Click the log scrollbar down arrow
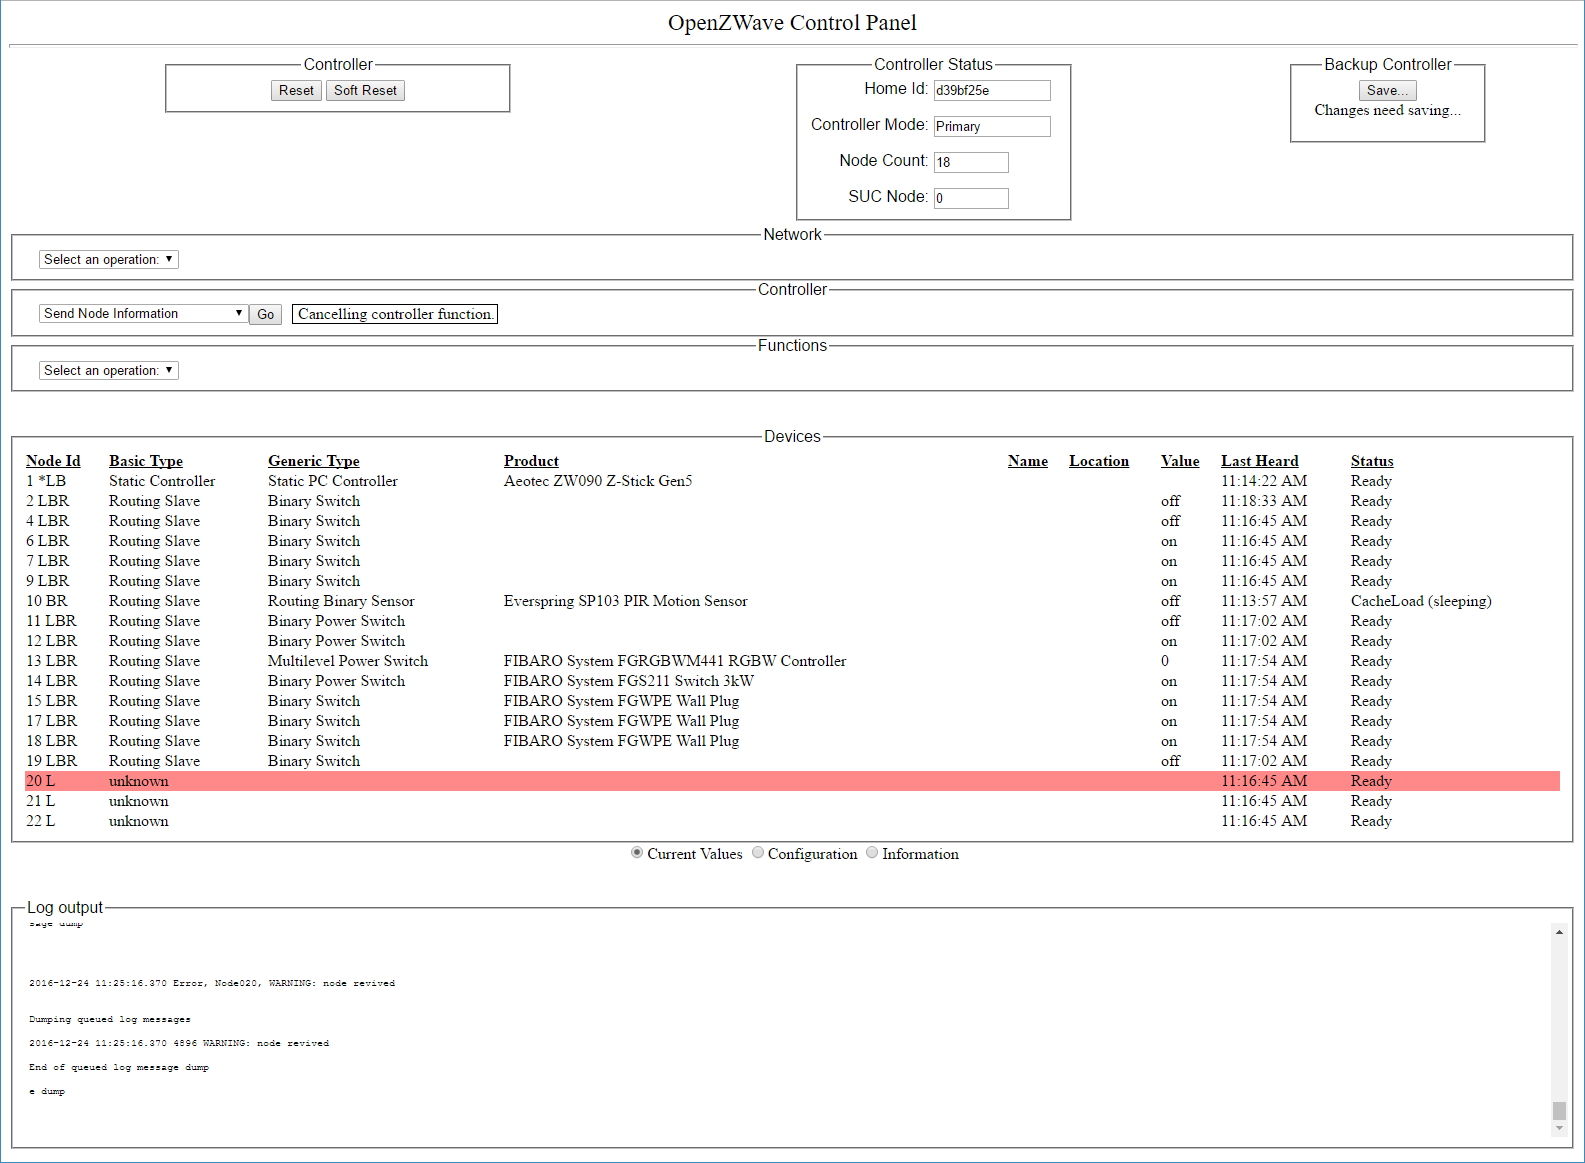This screenshot has height=1163, width=1585. pyautogui.click(x=1559, y=1128)
